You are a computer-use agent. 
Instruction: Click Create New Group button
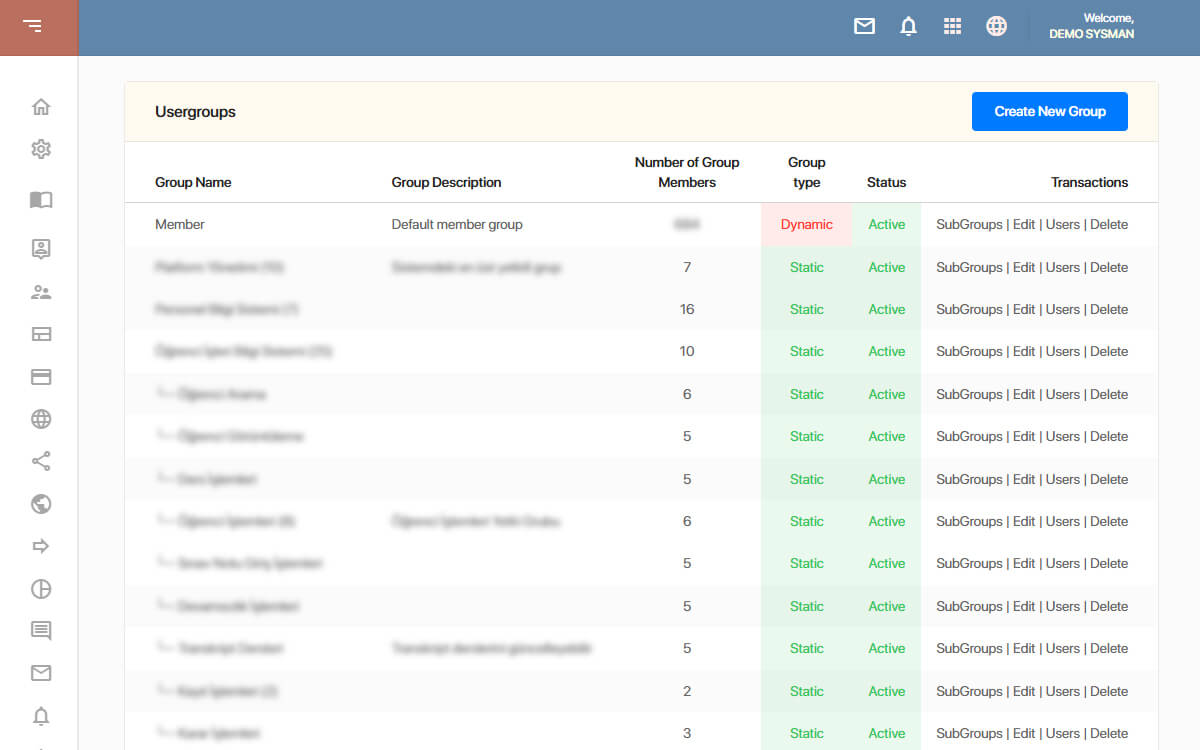coord(1050,112)
